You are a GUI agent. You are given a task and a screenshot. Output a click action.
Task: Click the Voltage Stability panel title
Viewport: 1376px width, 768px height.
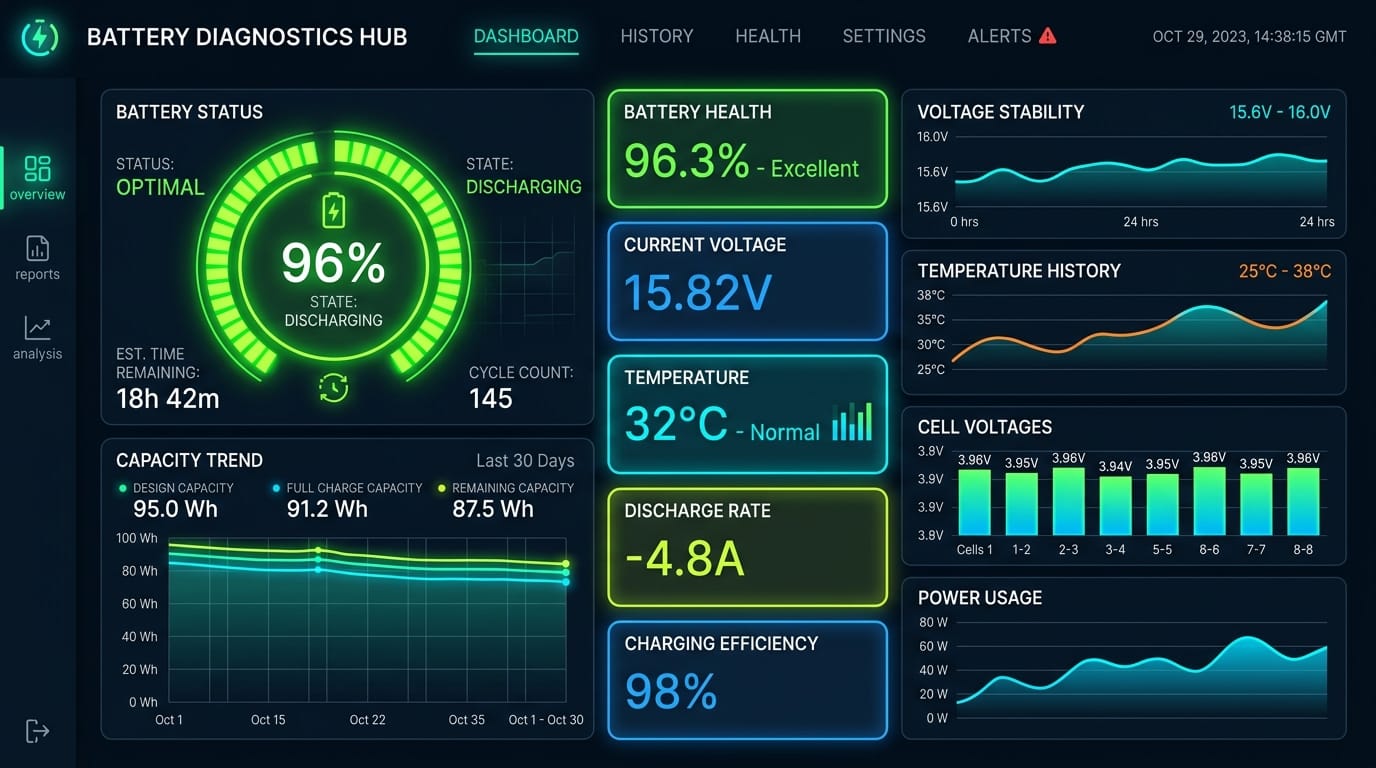coord(1001,112)
